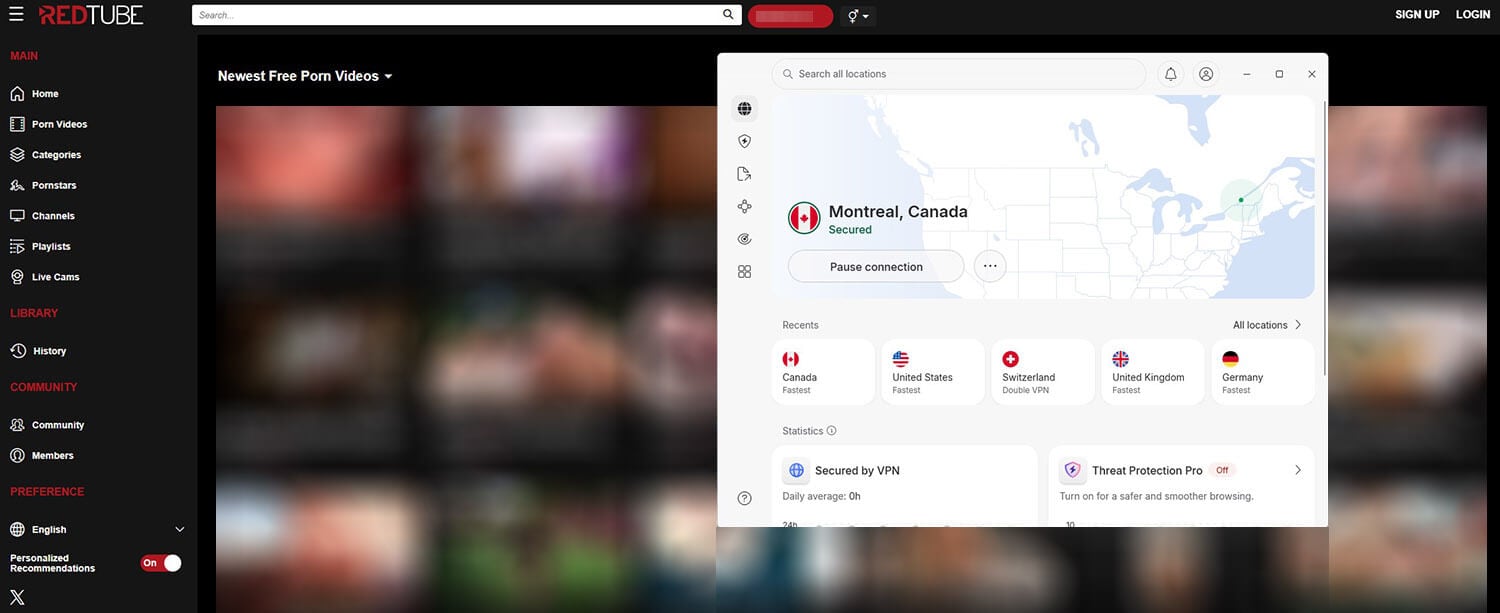Click the Daily average: 0h text

pyautogui.click(x=821, y=496)
